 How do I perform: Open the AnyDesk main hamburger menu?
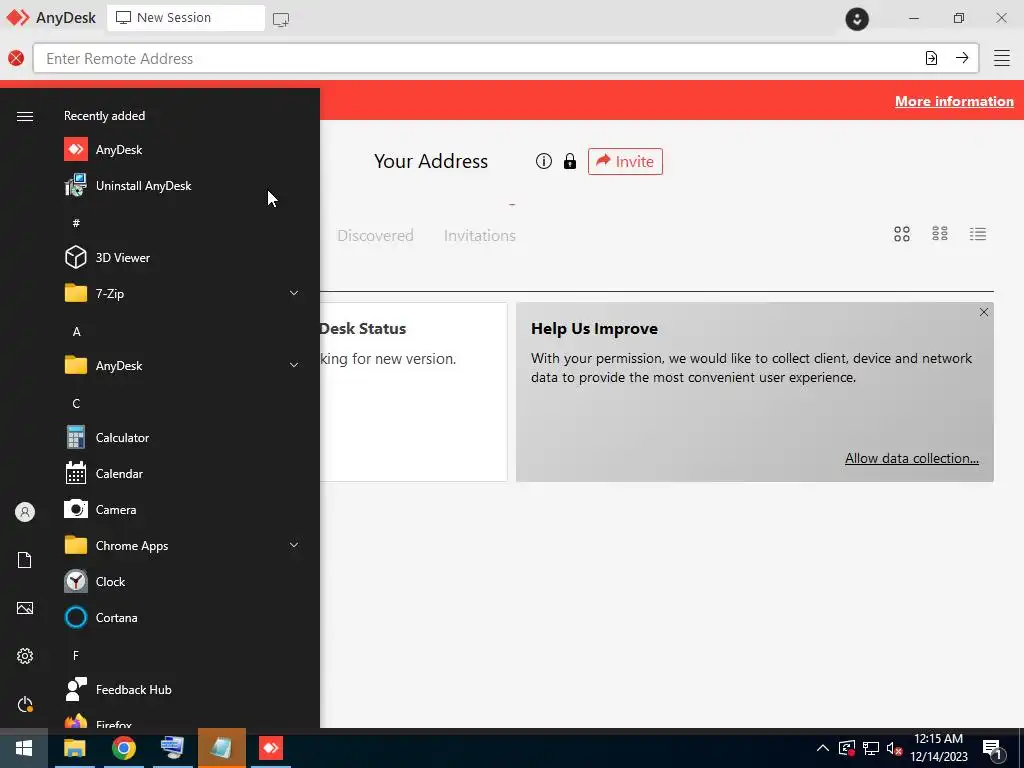coord(1002,58)
